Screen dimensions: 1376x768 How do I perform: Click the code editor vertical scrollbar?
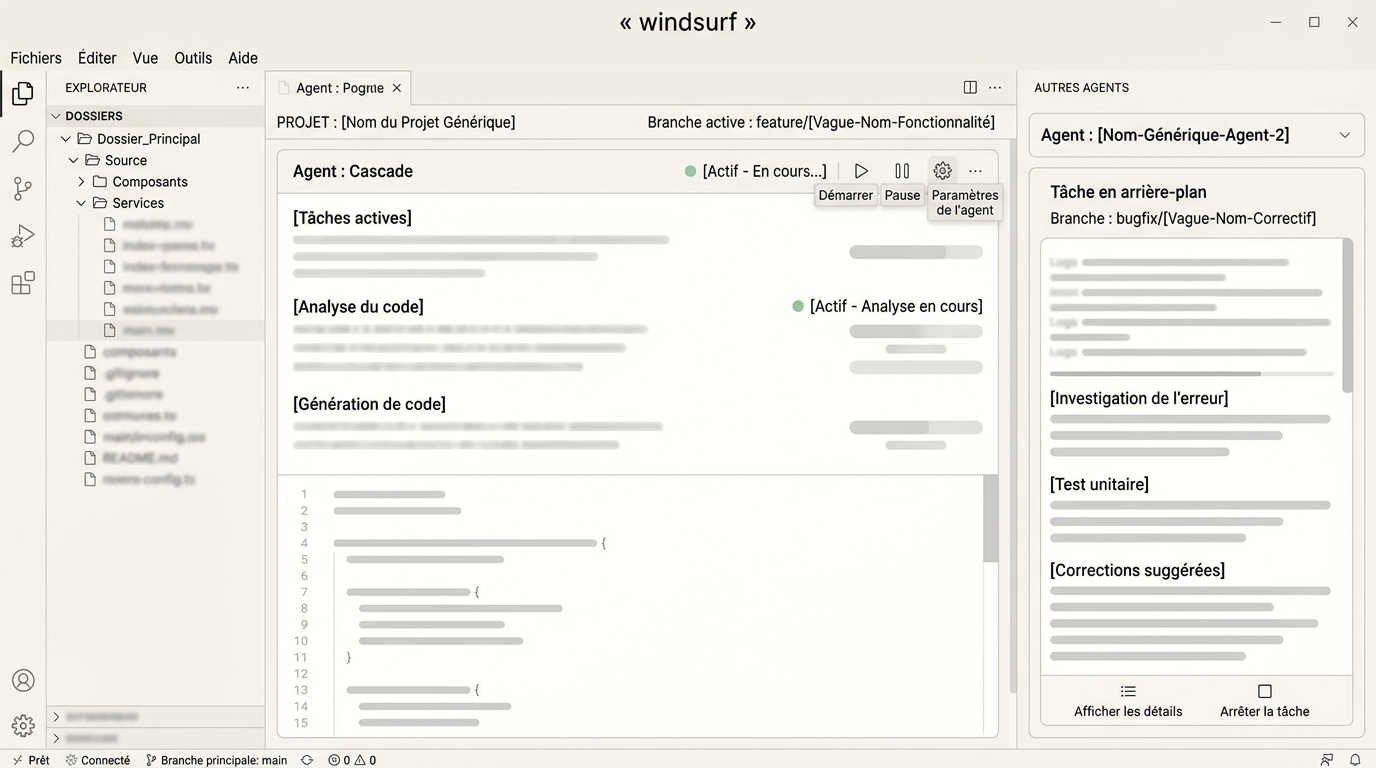point(990,518)
